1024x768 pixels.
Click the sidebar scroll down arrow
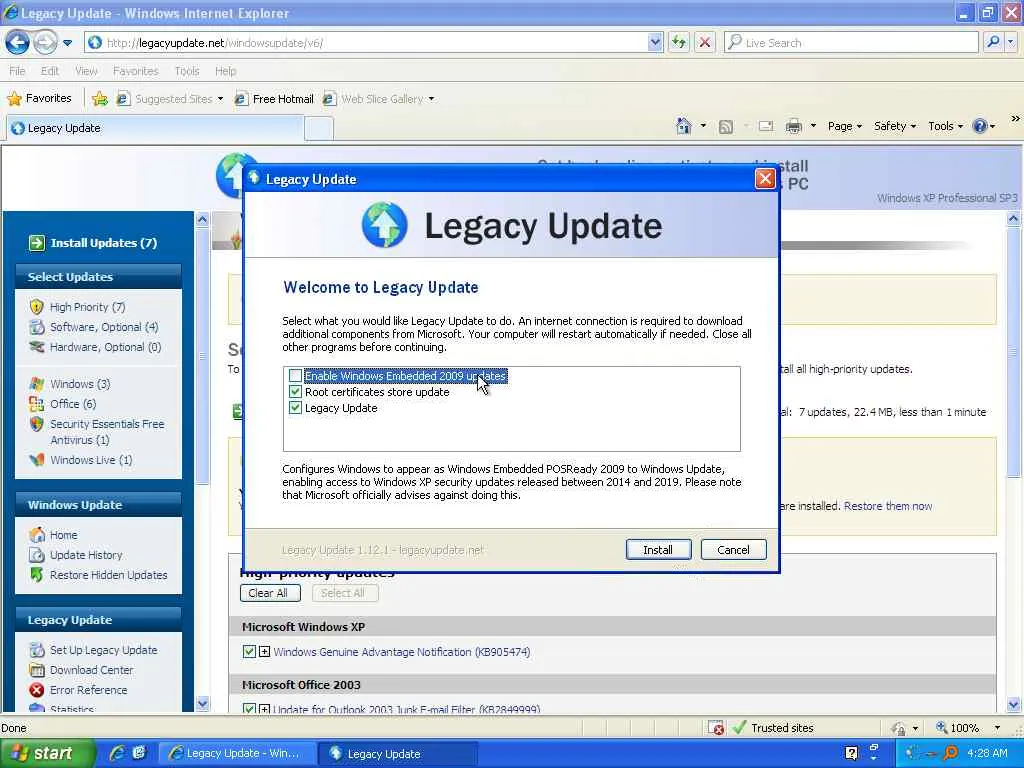tap(202, 704)
